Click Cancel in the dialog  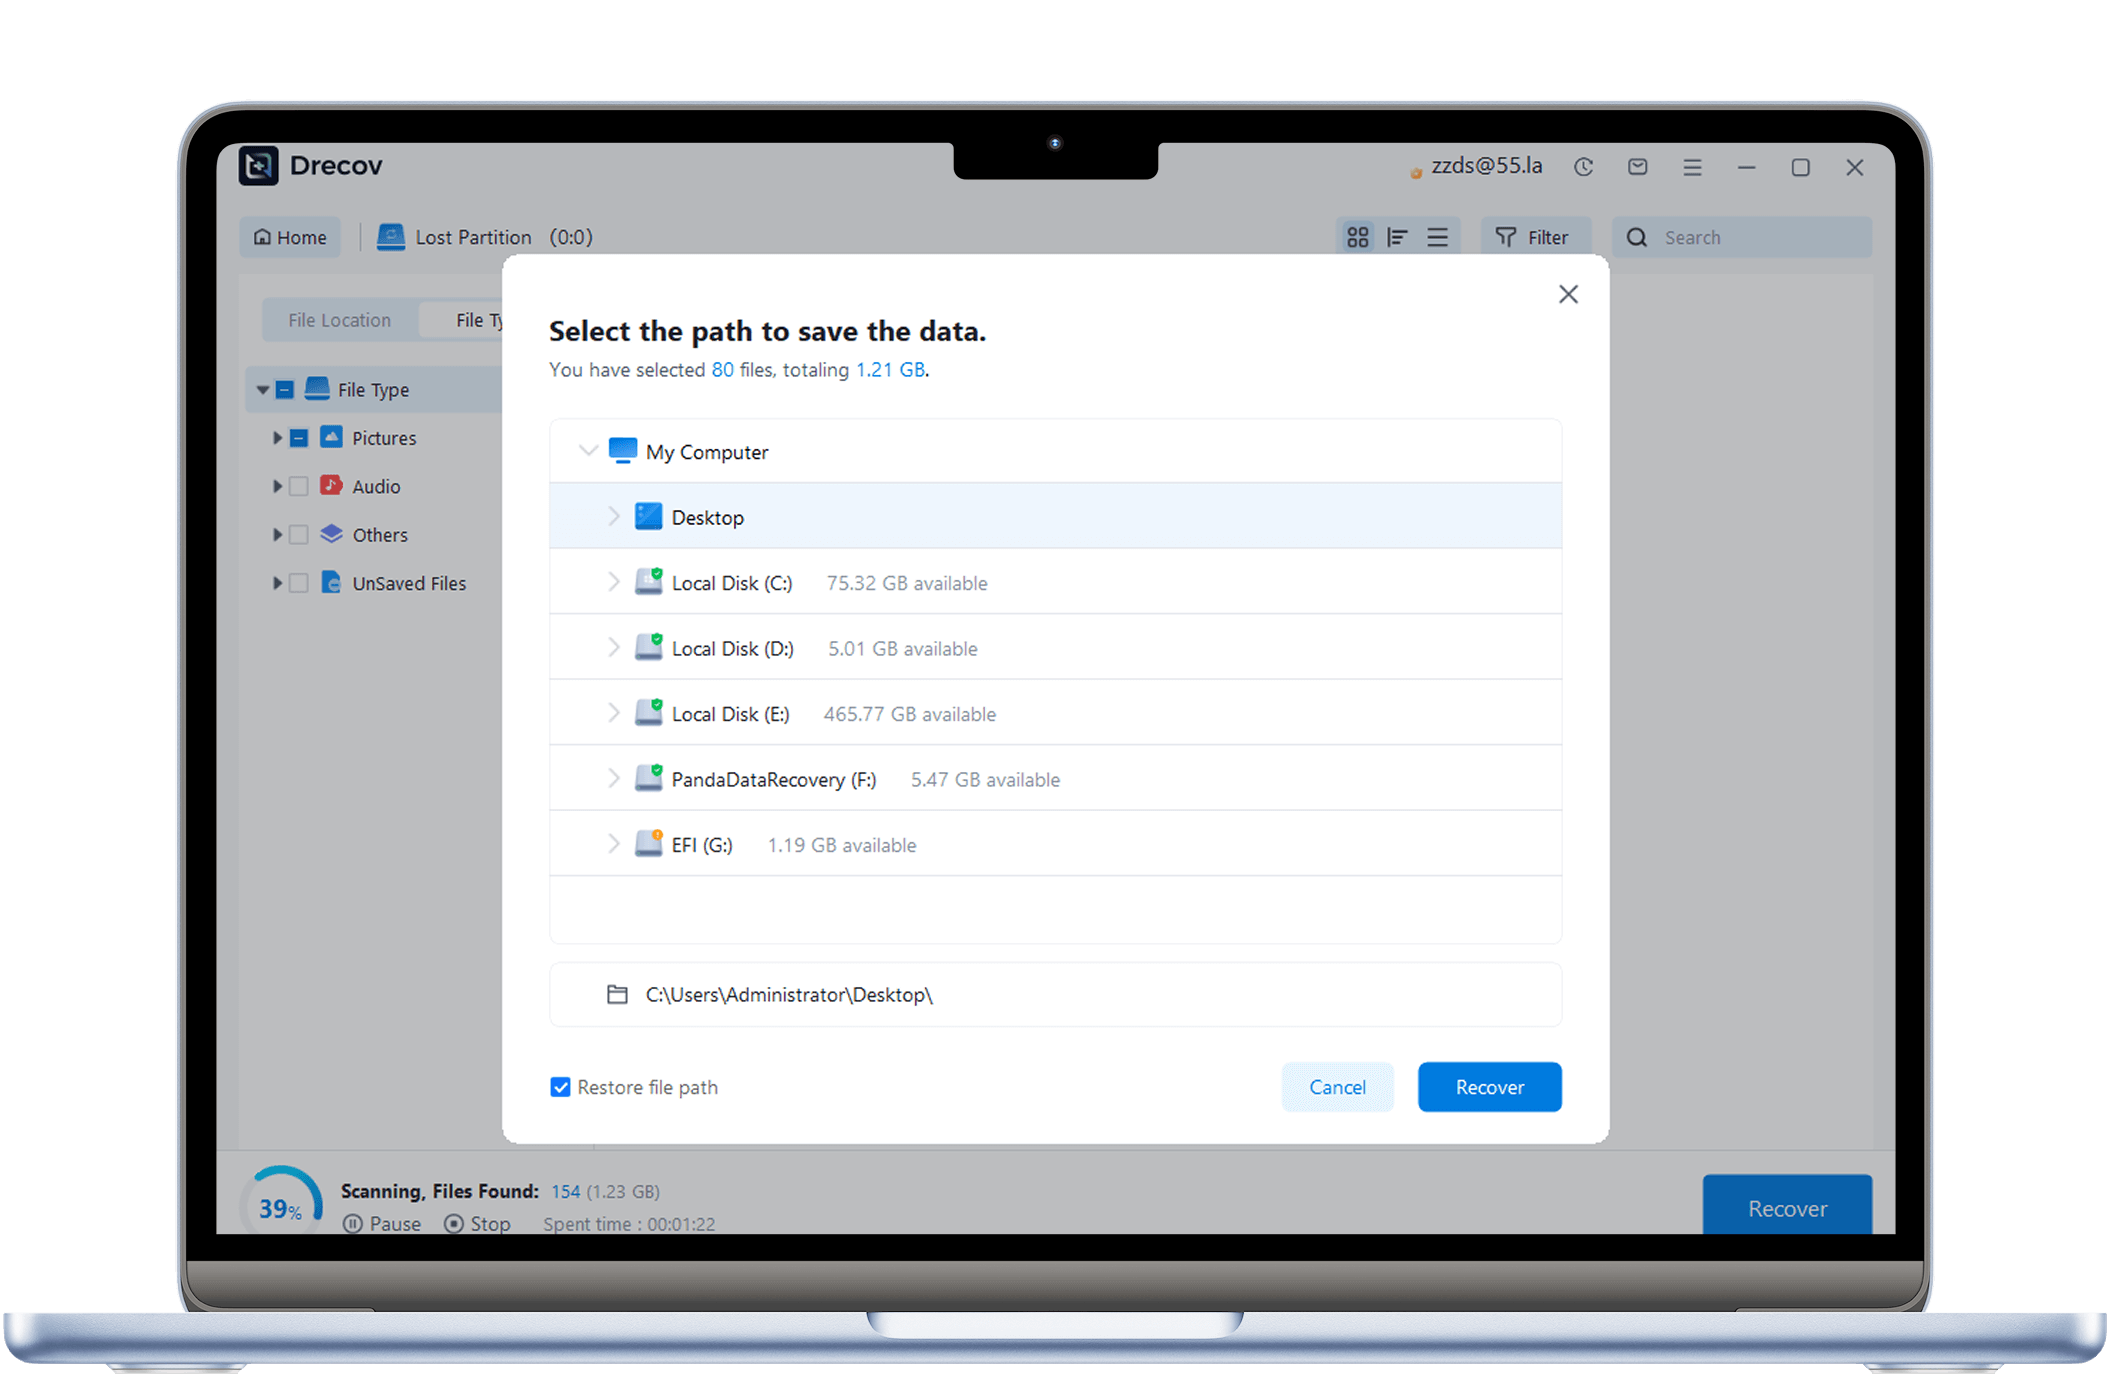point(1337,1087)
